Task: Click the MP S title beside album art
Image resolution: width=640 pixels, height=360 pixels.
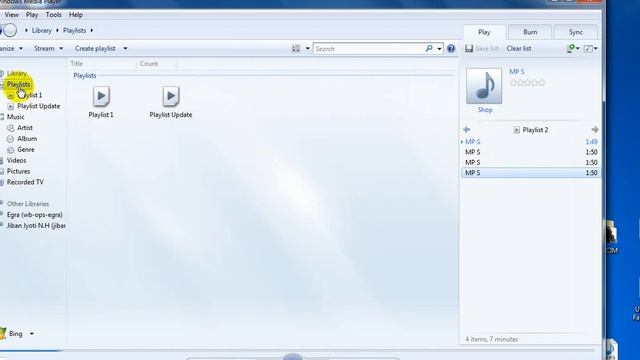Action: (517, 72)
